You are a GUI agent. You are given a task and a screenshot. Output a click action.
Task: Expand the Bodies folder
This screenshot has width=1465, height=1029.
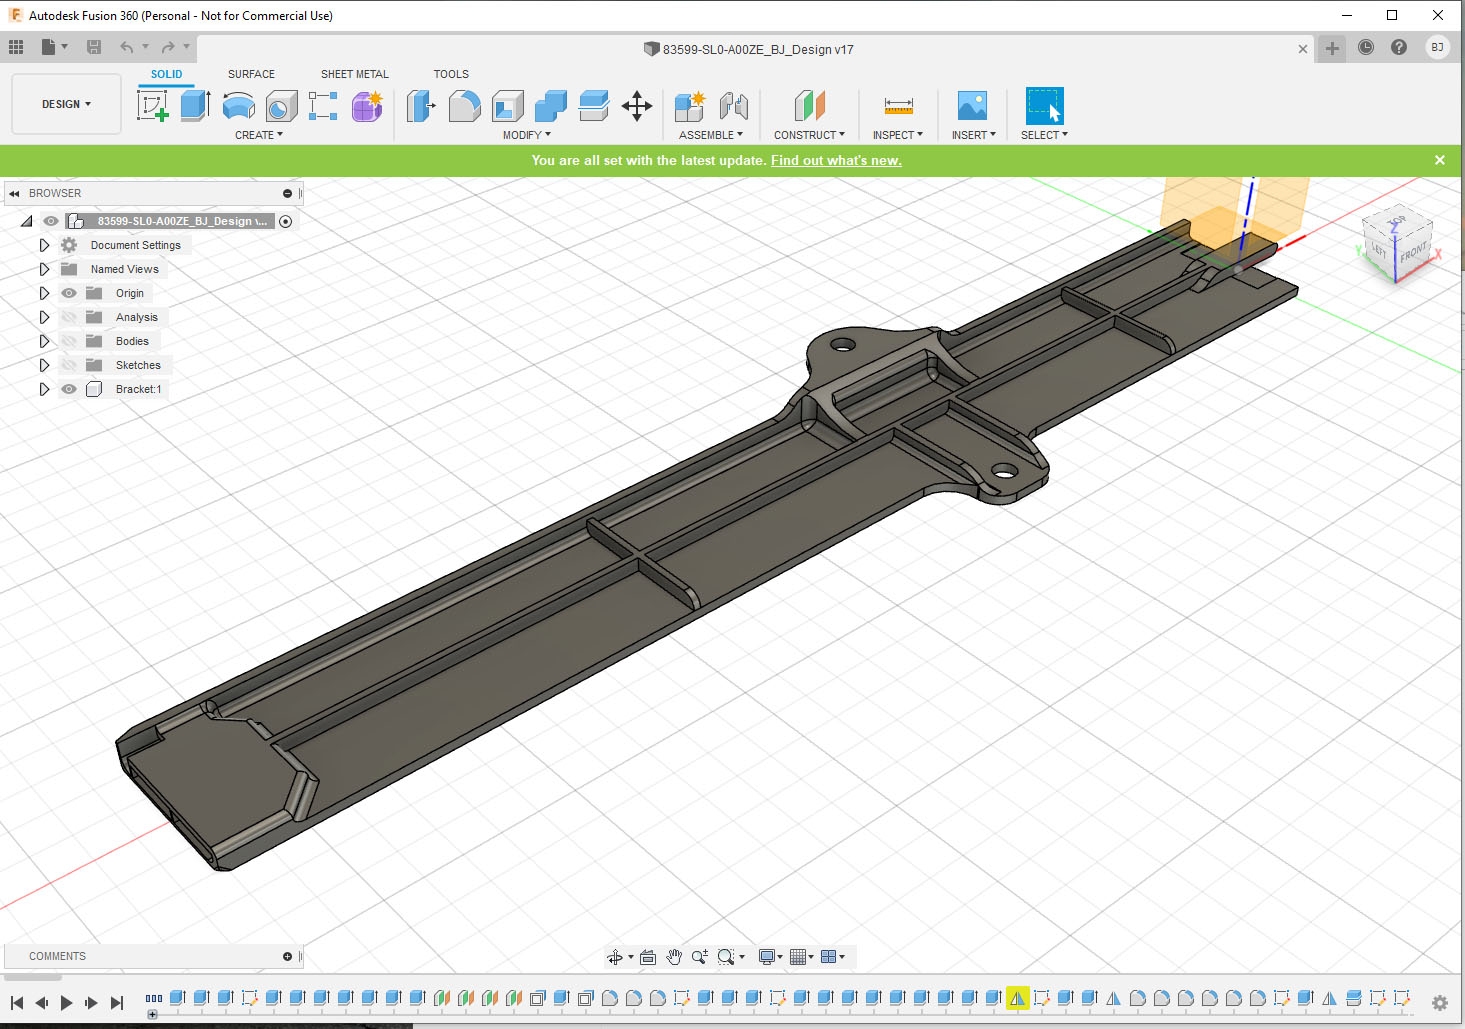[x=44, y=341]
